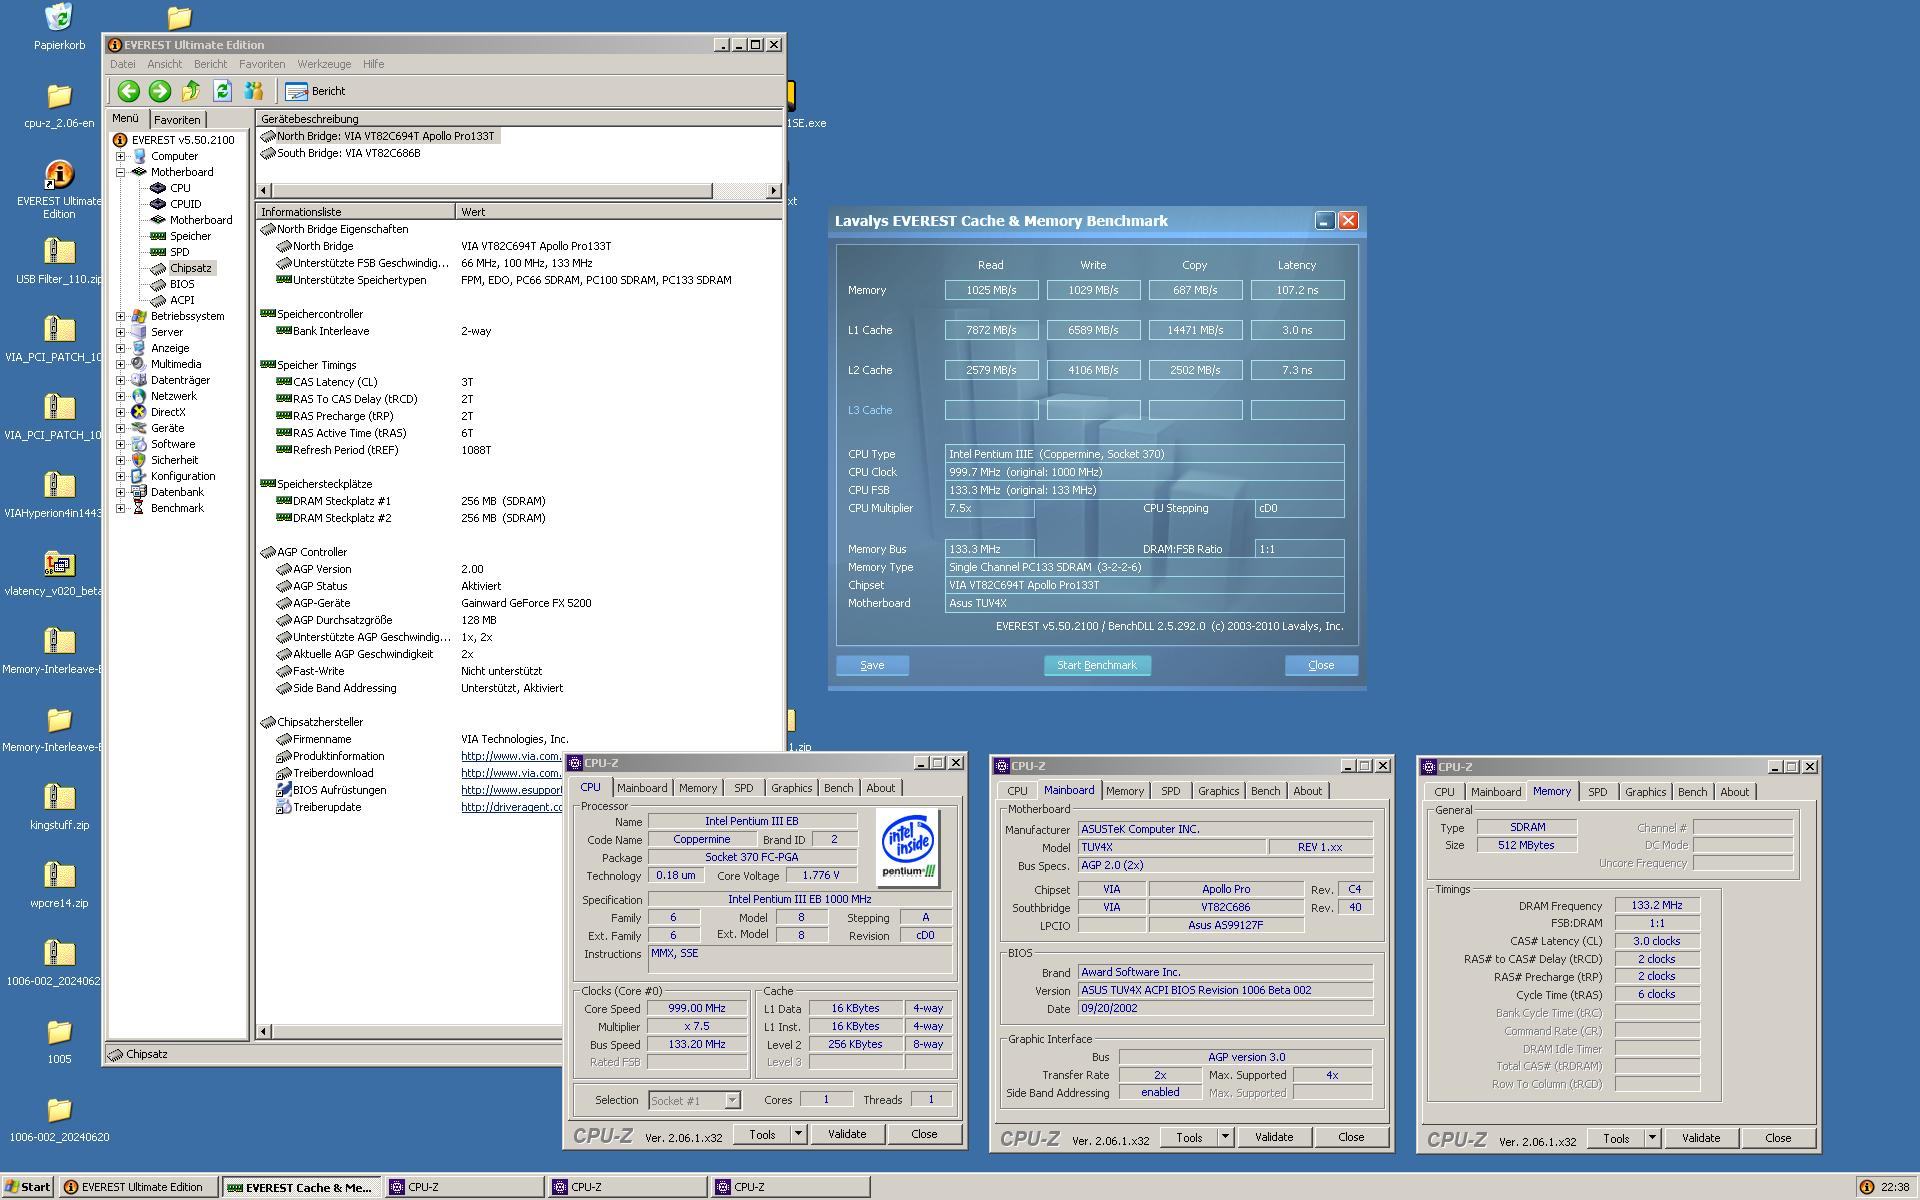Screen dimensions: 1920x1200
Task: Click the green Back arrow in EVEREST toolbar
Action: point(128,91)
